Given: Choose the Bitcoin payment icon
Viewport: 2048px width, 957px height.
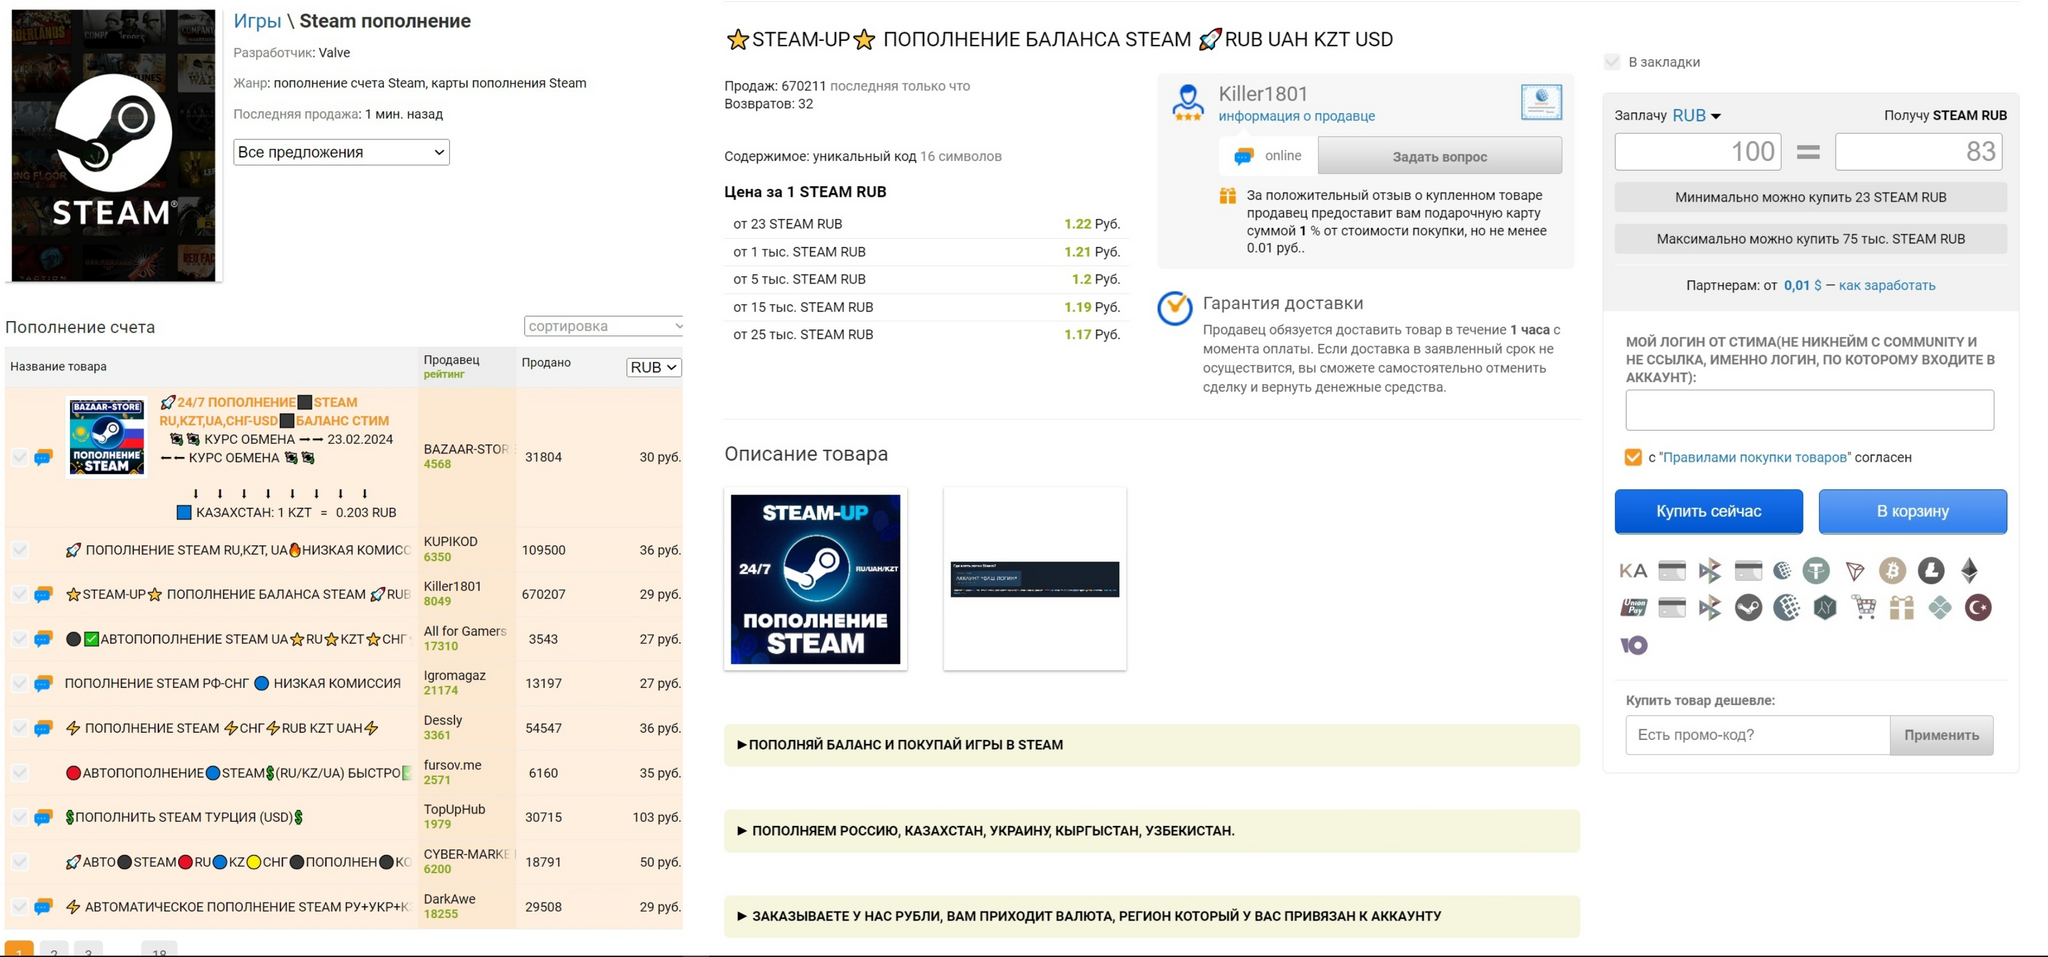Looking at the screenshot, I should click(x=1892, y=570).
